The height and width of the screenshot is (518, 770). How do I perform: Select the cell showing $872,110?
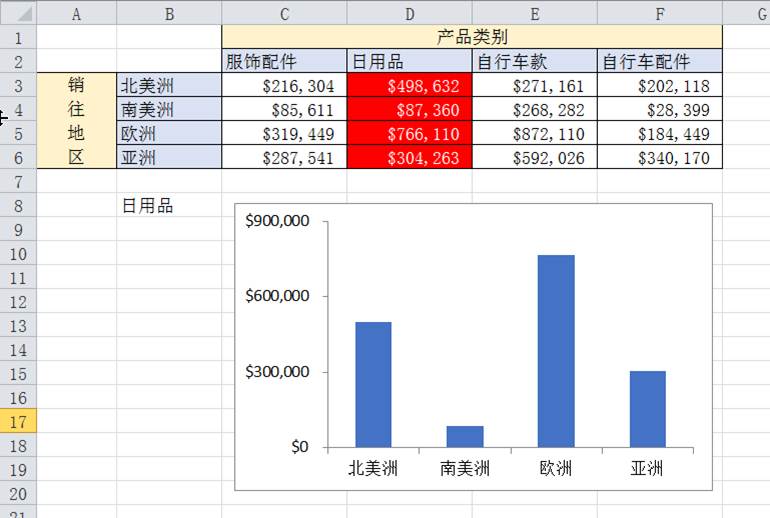[x=534, y=134]
